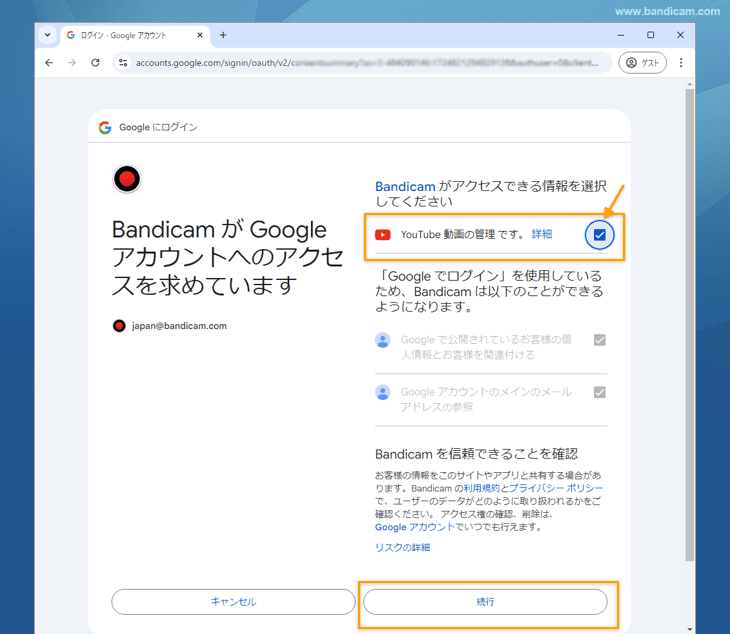Open the Chrome three-dot menu
Viewport: 730px width, 634px height.
681,63
